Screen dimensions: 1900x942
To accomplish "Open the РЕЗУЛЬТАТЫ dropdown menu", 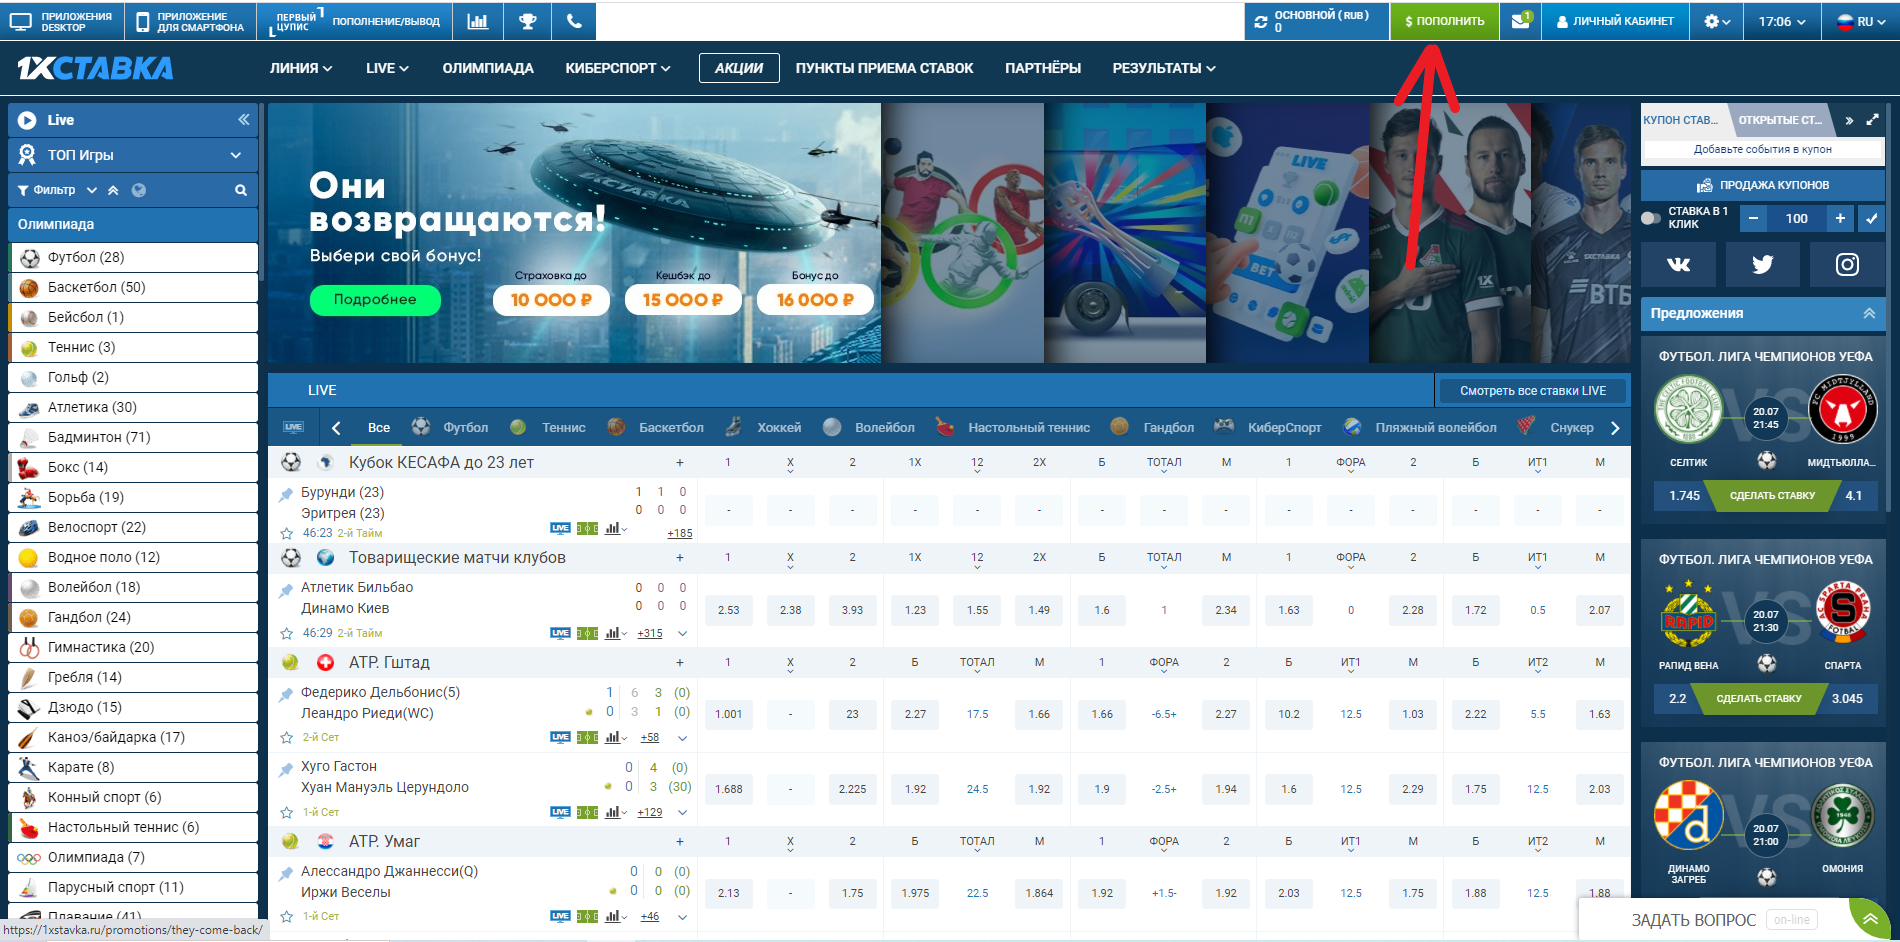I will point(1164,68).
